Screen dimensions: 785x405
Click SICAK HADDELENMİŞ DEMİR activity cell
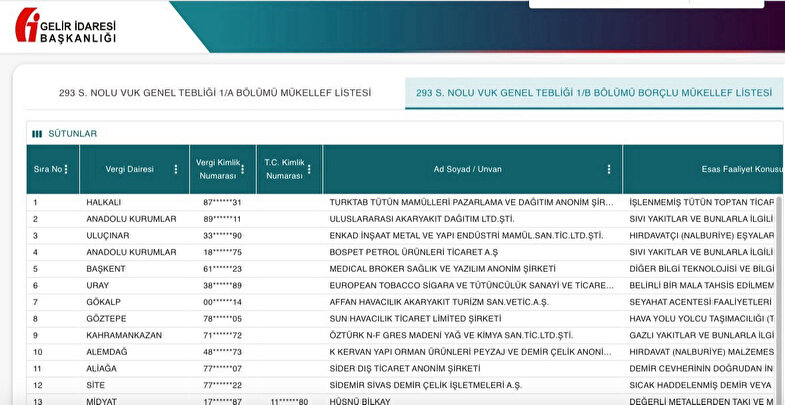(x=702, y=385)
